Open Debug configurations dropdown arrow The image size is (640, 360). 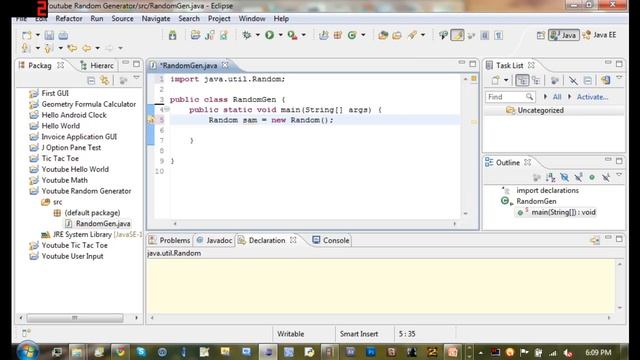pyautogui.click(x=258, y=35)
